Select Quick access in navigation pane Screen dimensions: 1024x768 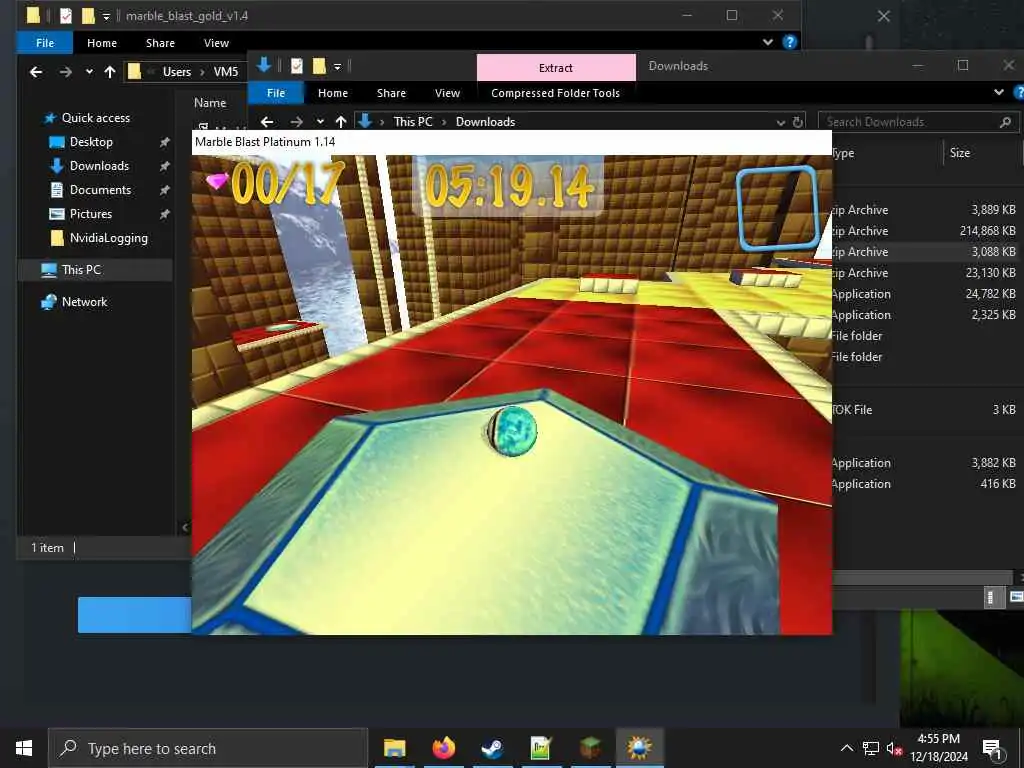click(95, 118)
